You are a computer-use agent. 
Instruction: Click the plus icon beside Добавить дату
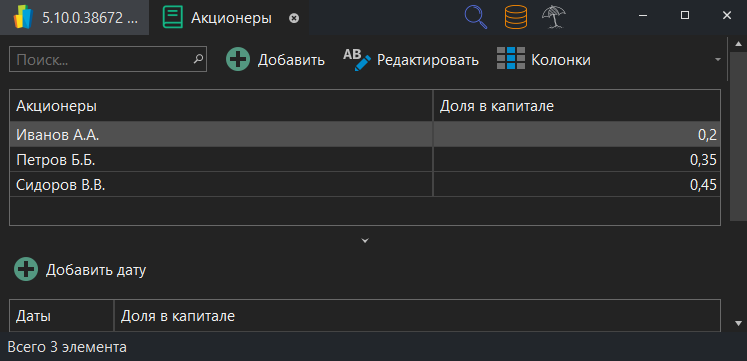(x=26, y=270)
